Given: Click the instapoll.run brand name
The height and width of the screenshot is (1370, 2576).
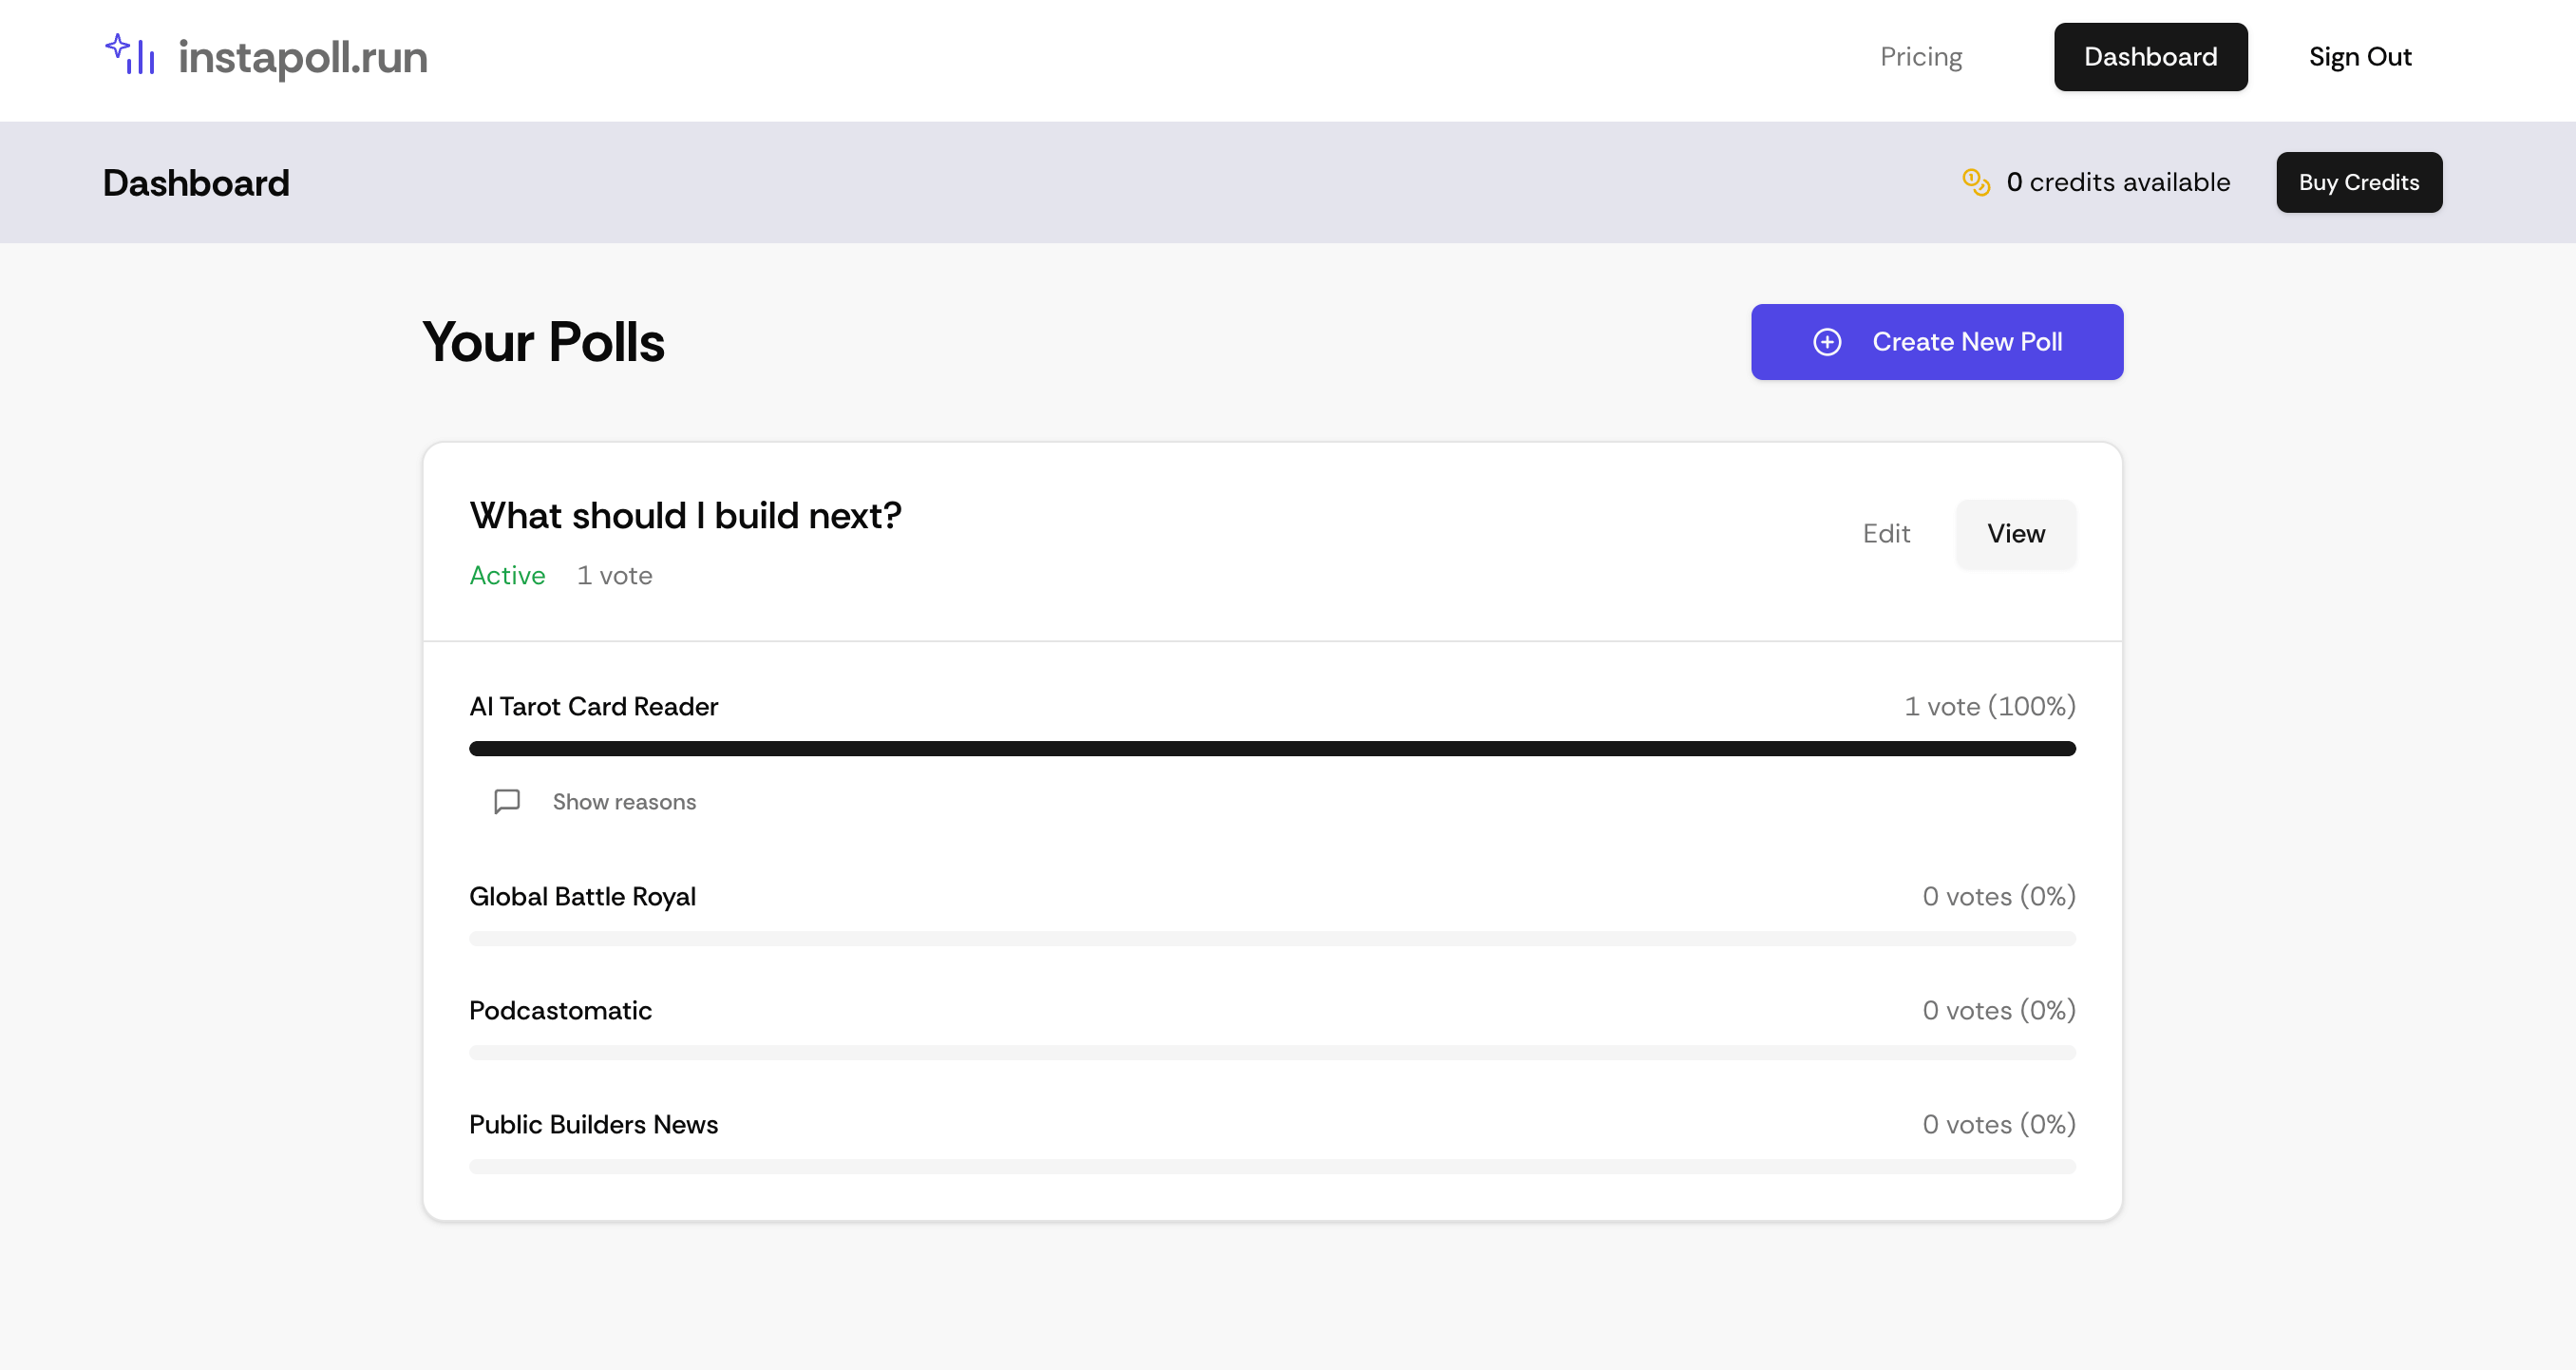Looking at the screenshot, I should click(x=302, y=57).
